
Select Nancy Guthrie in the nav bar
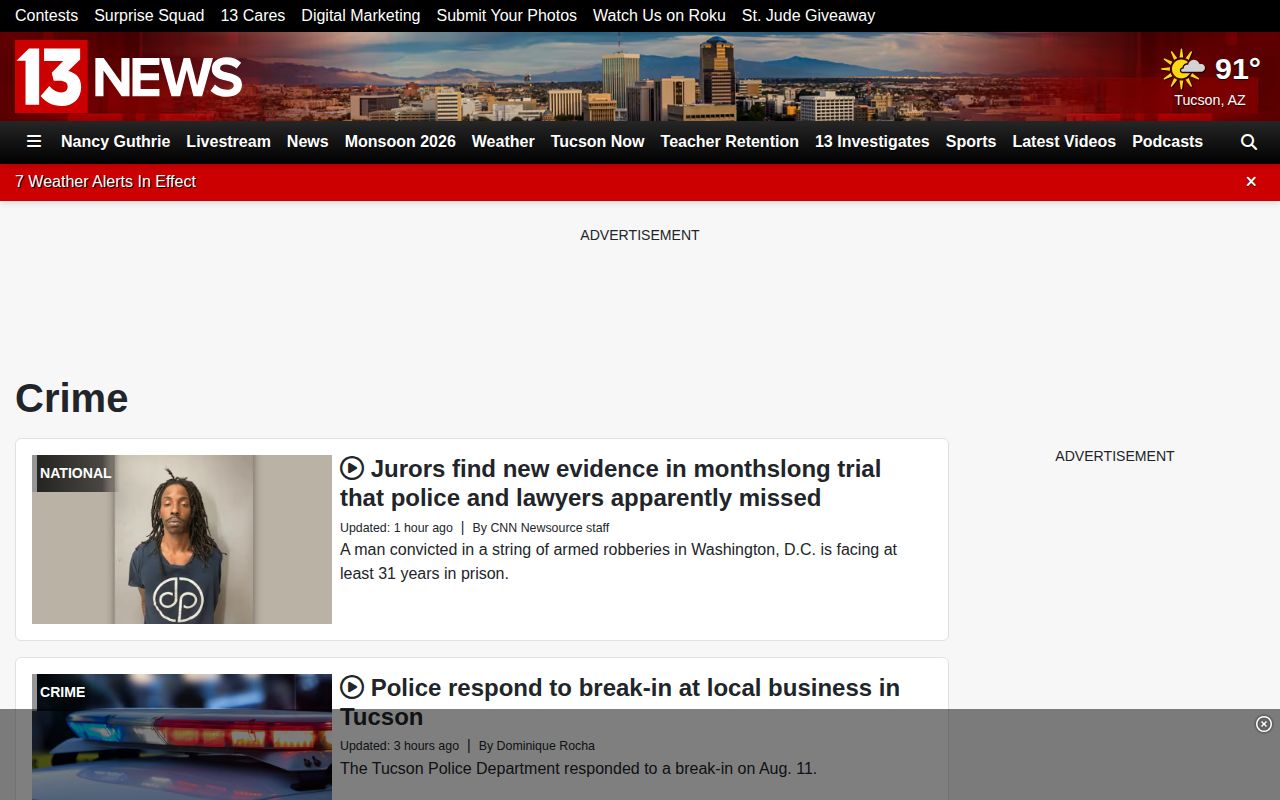point(116,142)
